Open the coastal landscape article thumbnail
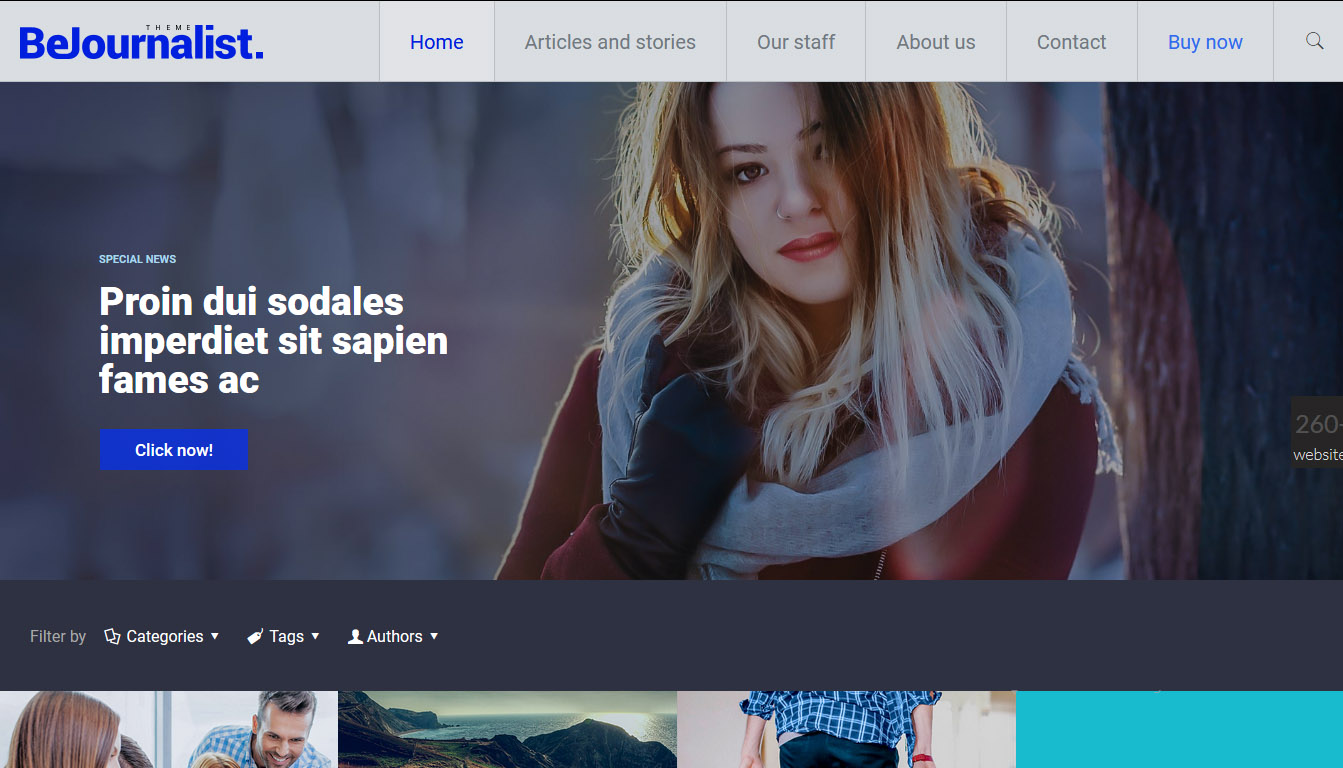Viewport: 1343px width, 768px height. (x=507, y=729)
